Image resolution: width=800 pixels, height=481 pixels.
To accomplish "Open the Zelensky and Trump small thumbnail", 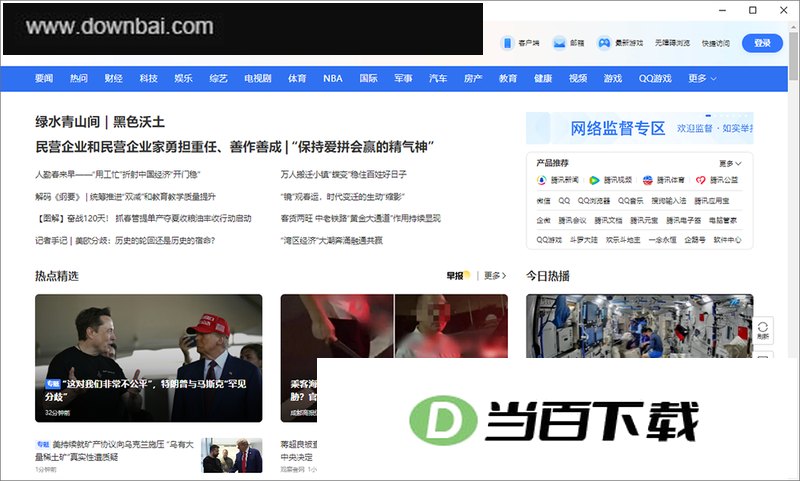I will click(x=232, y=455).
